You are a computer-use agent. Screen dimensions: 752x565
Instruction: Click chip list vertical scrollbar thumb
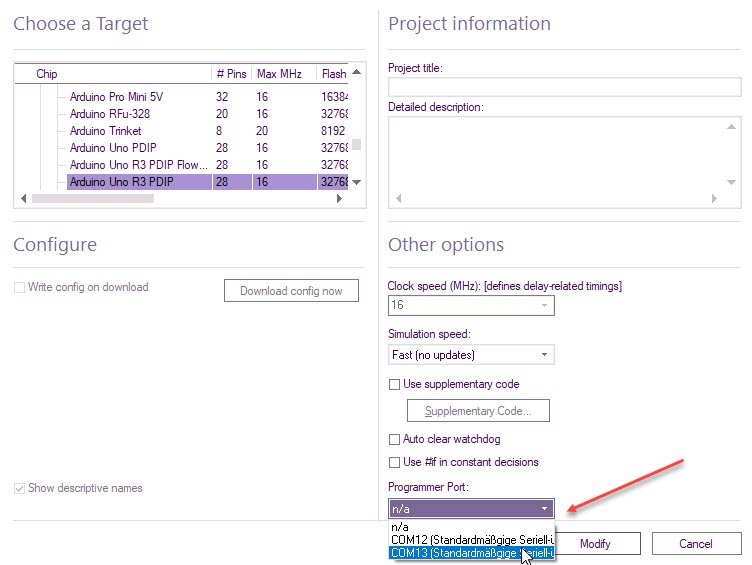pos(356,144)
